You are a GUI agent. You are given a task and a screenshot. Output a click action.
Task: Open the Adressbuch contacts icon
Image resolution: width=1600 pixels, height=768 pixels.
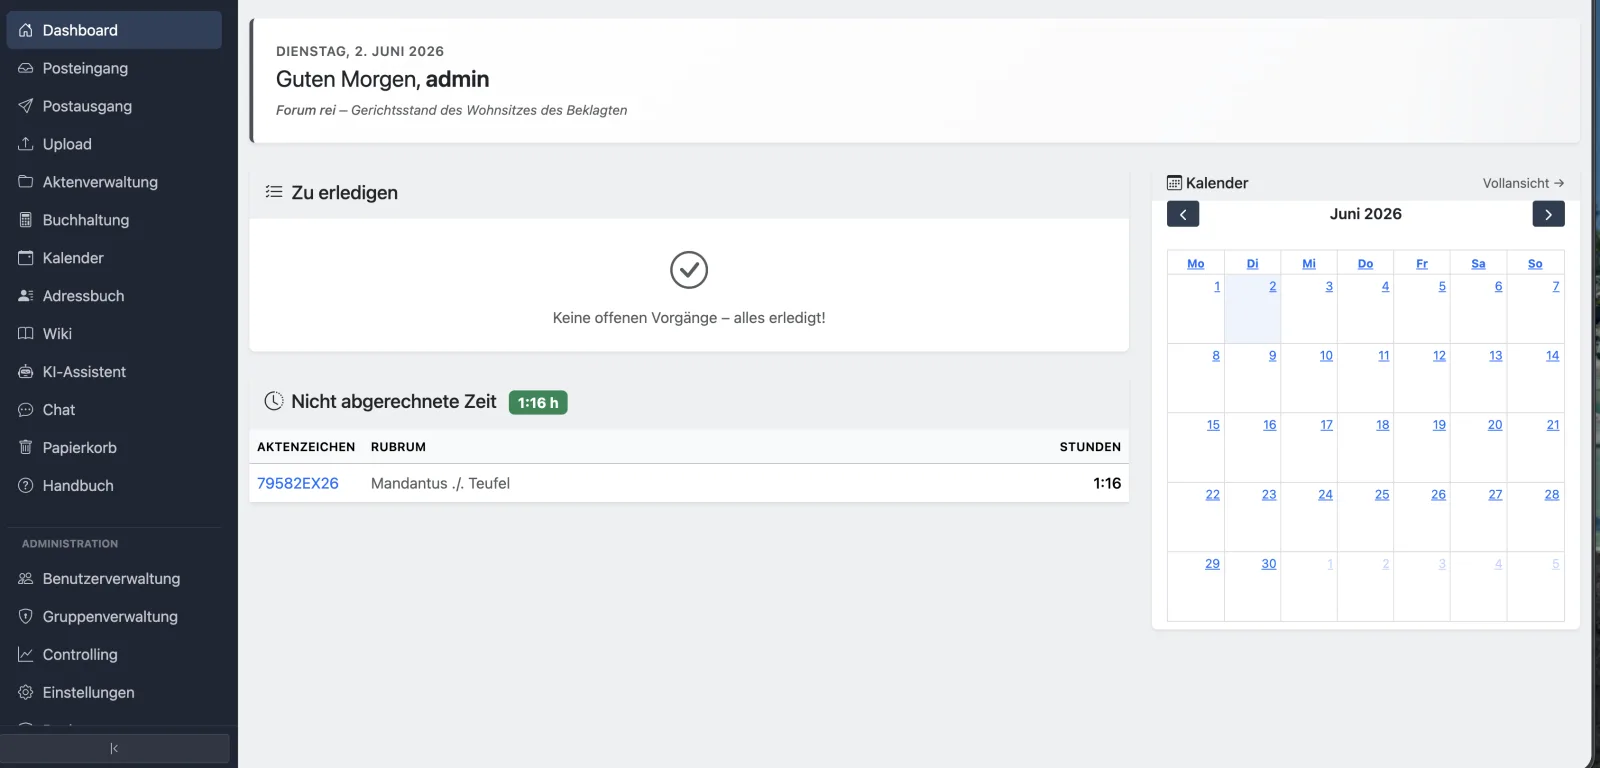pos(26,296)
